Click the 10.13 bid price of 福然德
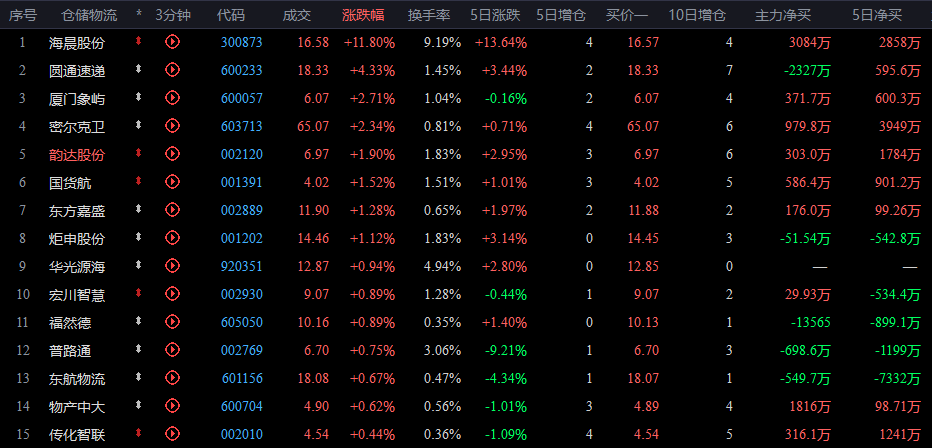Viewport: 932px width, 448px height. coord(643,322)
